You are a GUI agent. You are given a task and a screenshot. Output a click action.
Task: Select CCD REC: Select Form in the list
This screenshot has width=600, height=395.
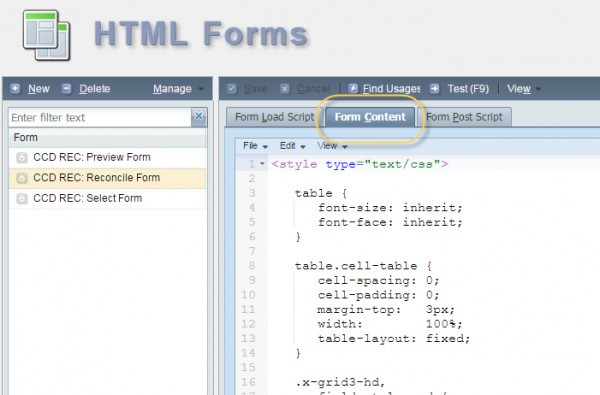pyautogui.click(x=107, y=198)
